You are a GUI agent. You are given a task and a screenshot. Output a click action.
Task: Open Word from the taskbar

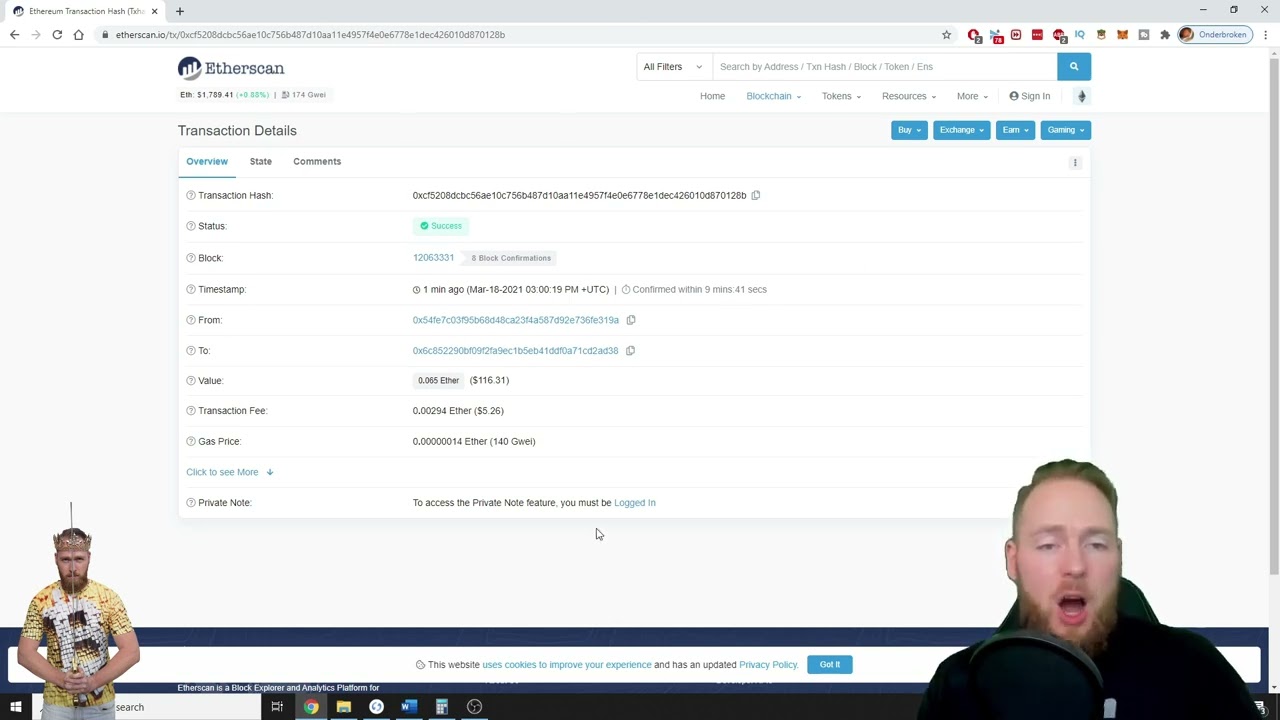[408, 707]
